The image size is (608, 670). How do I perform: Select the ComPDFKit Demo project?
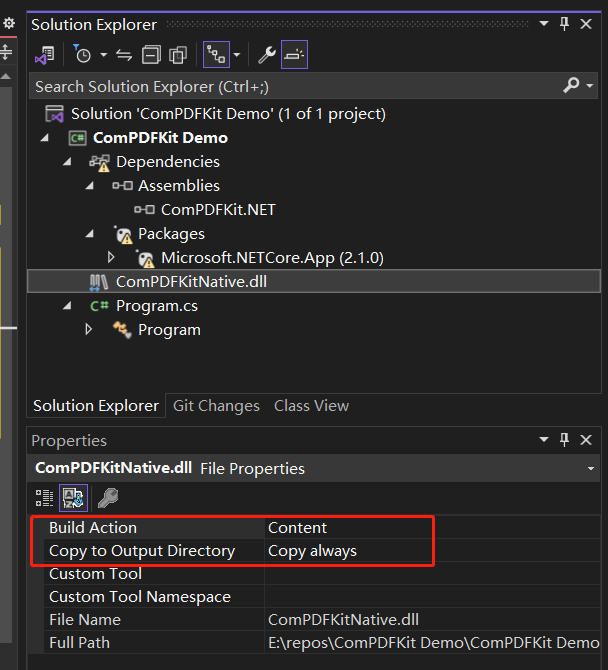160,138
